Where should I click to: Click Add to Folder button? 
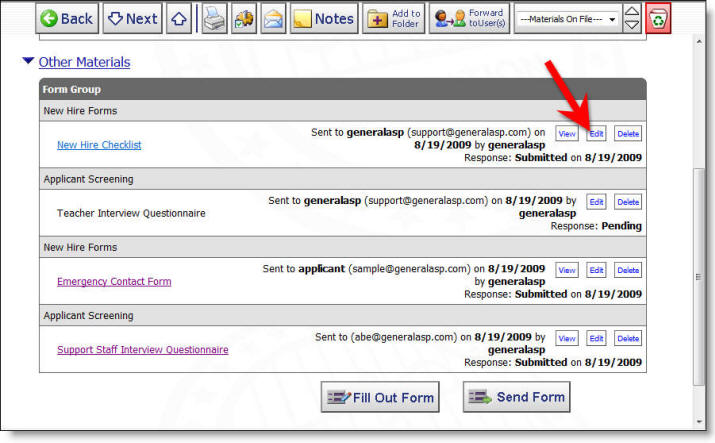coord(393,18)
